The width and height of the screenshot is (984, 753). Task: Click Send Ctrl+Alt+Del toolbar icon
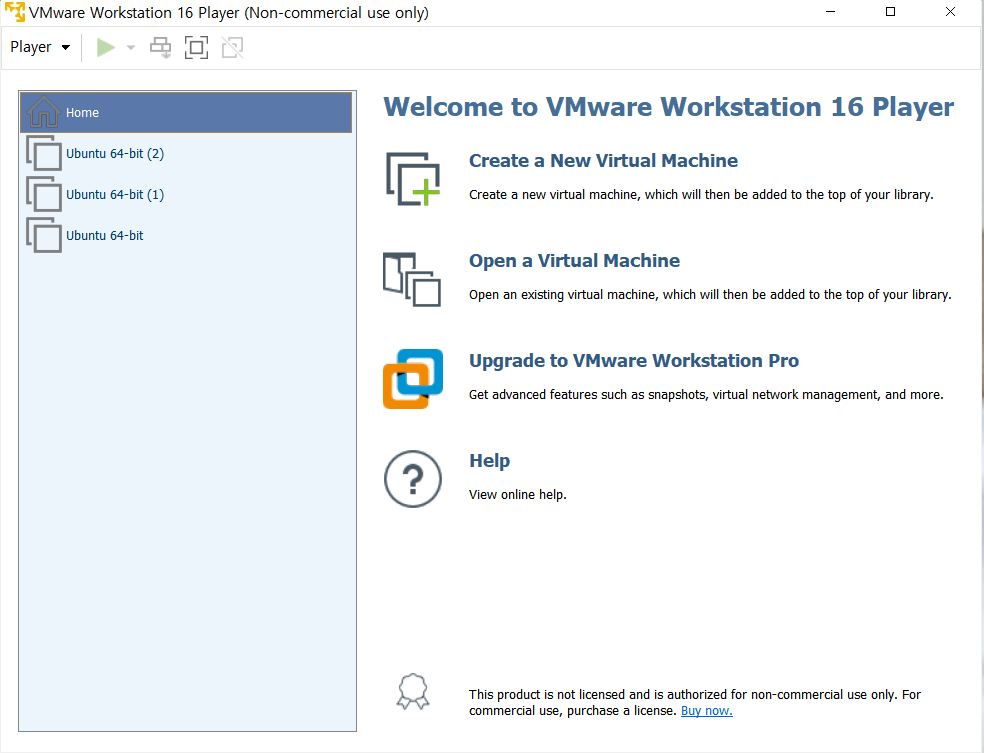point(161,48)
